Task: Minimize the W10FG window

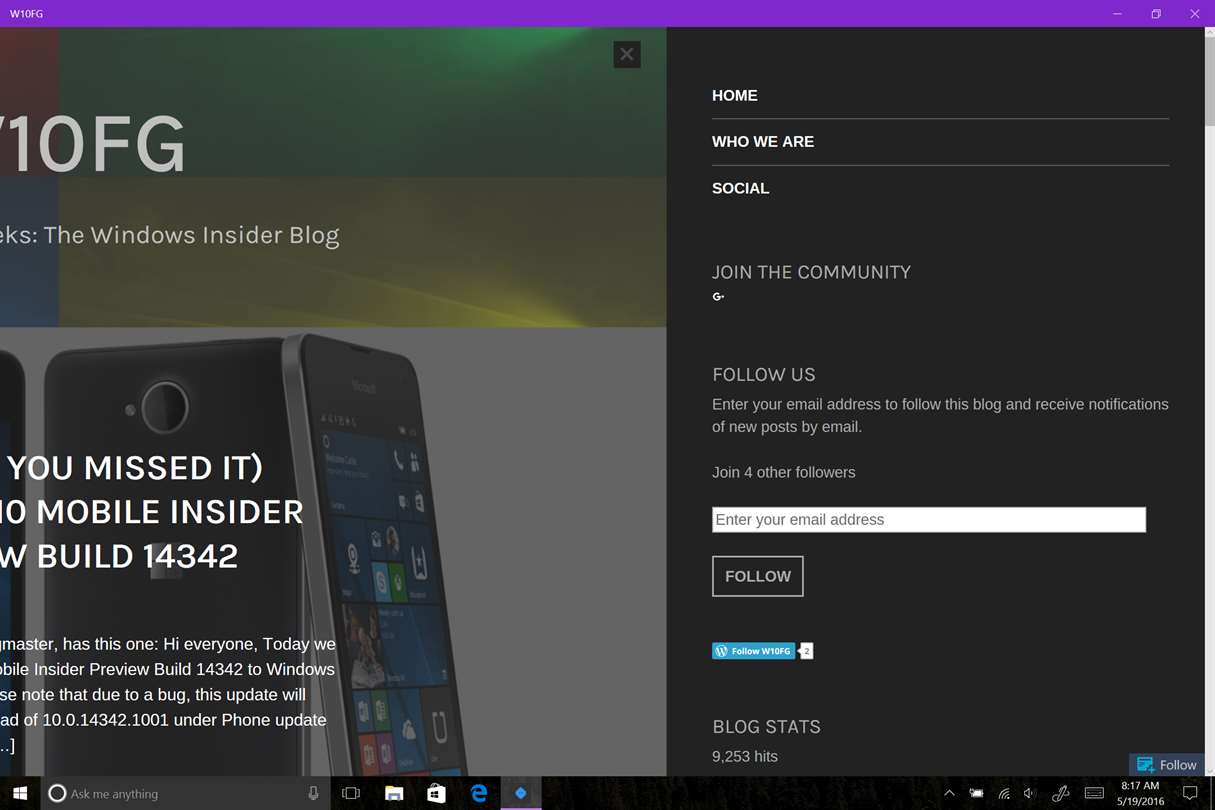Action: (x=1118, y=14)
